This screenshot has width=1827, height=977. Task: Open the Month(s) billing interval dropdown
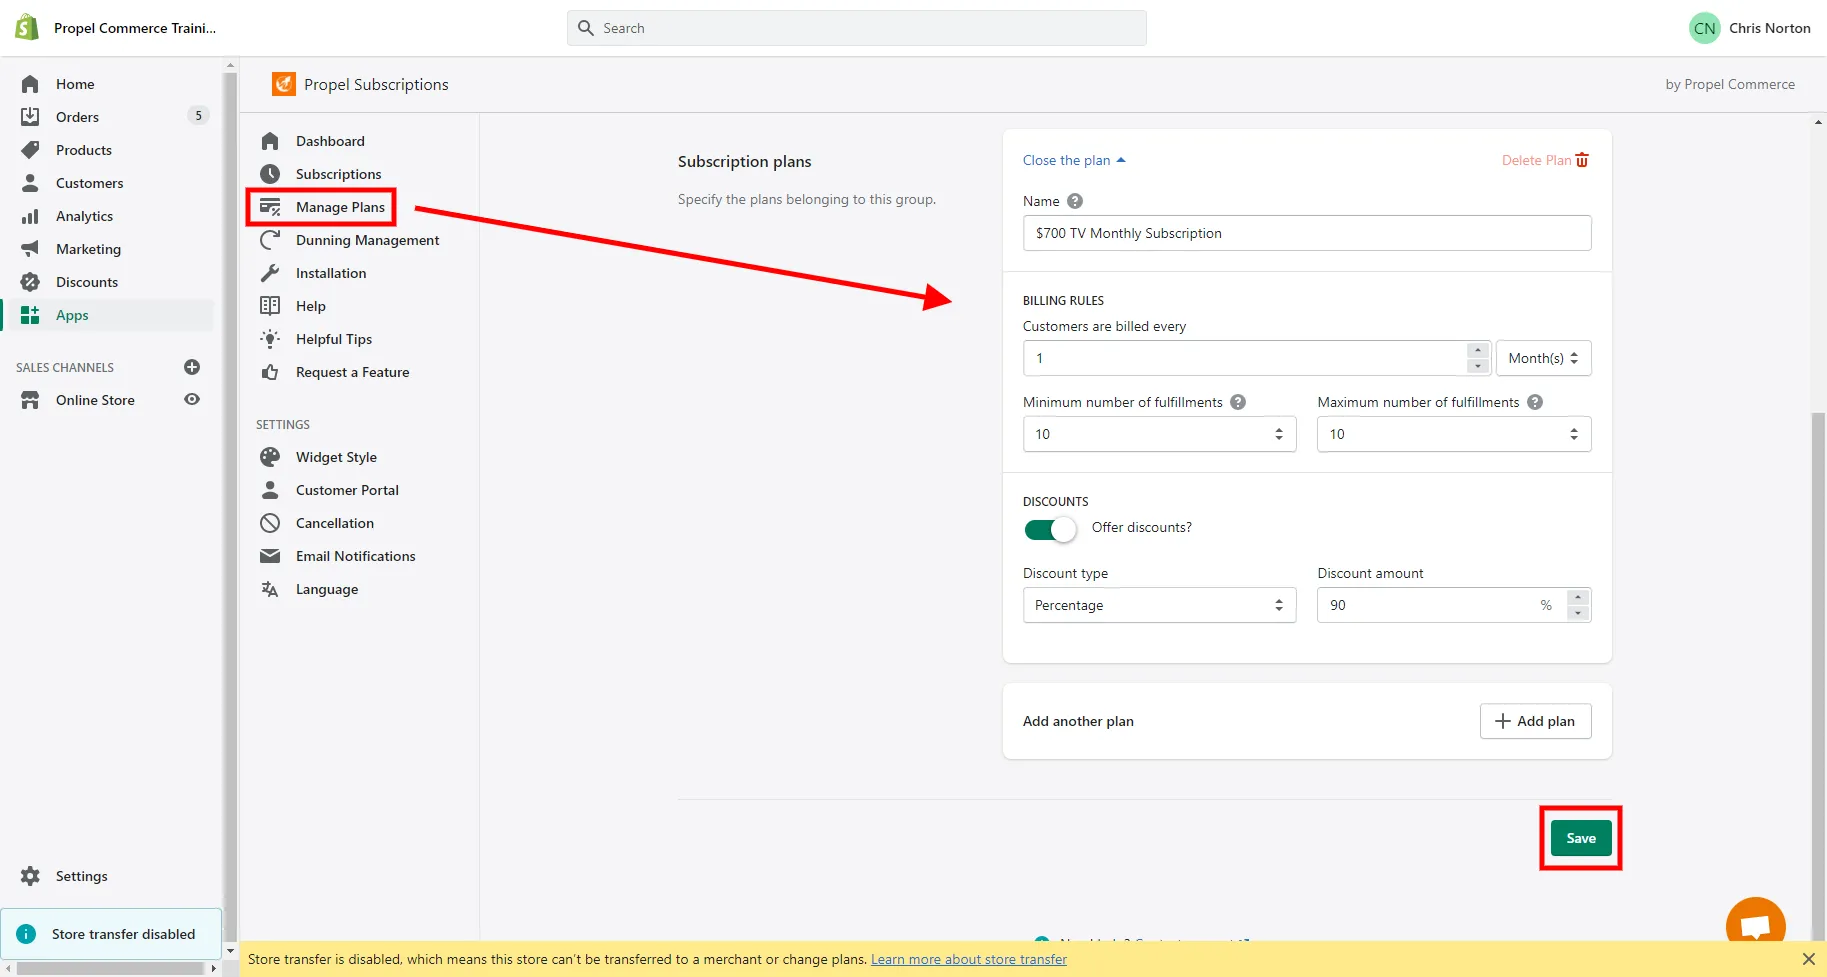pos(1543,358)
